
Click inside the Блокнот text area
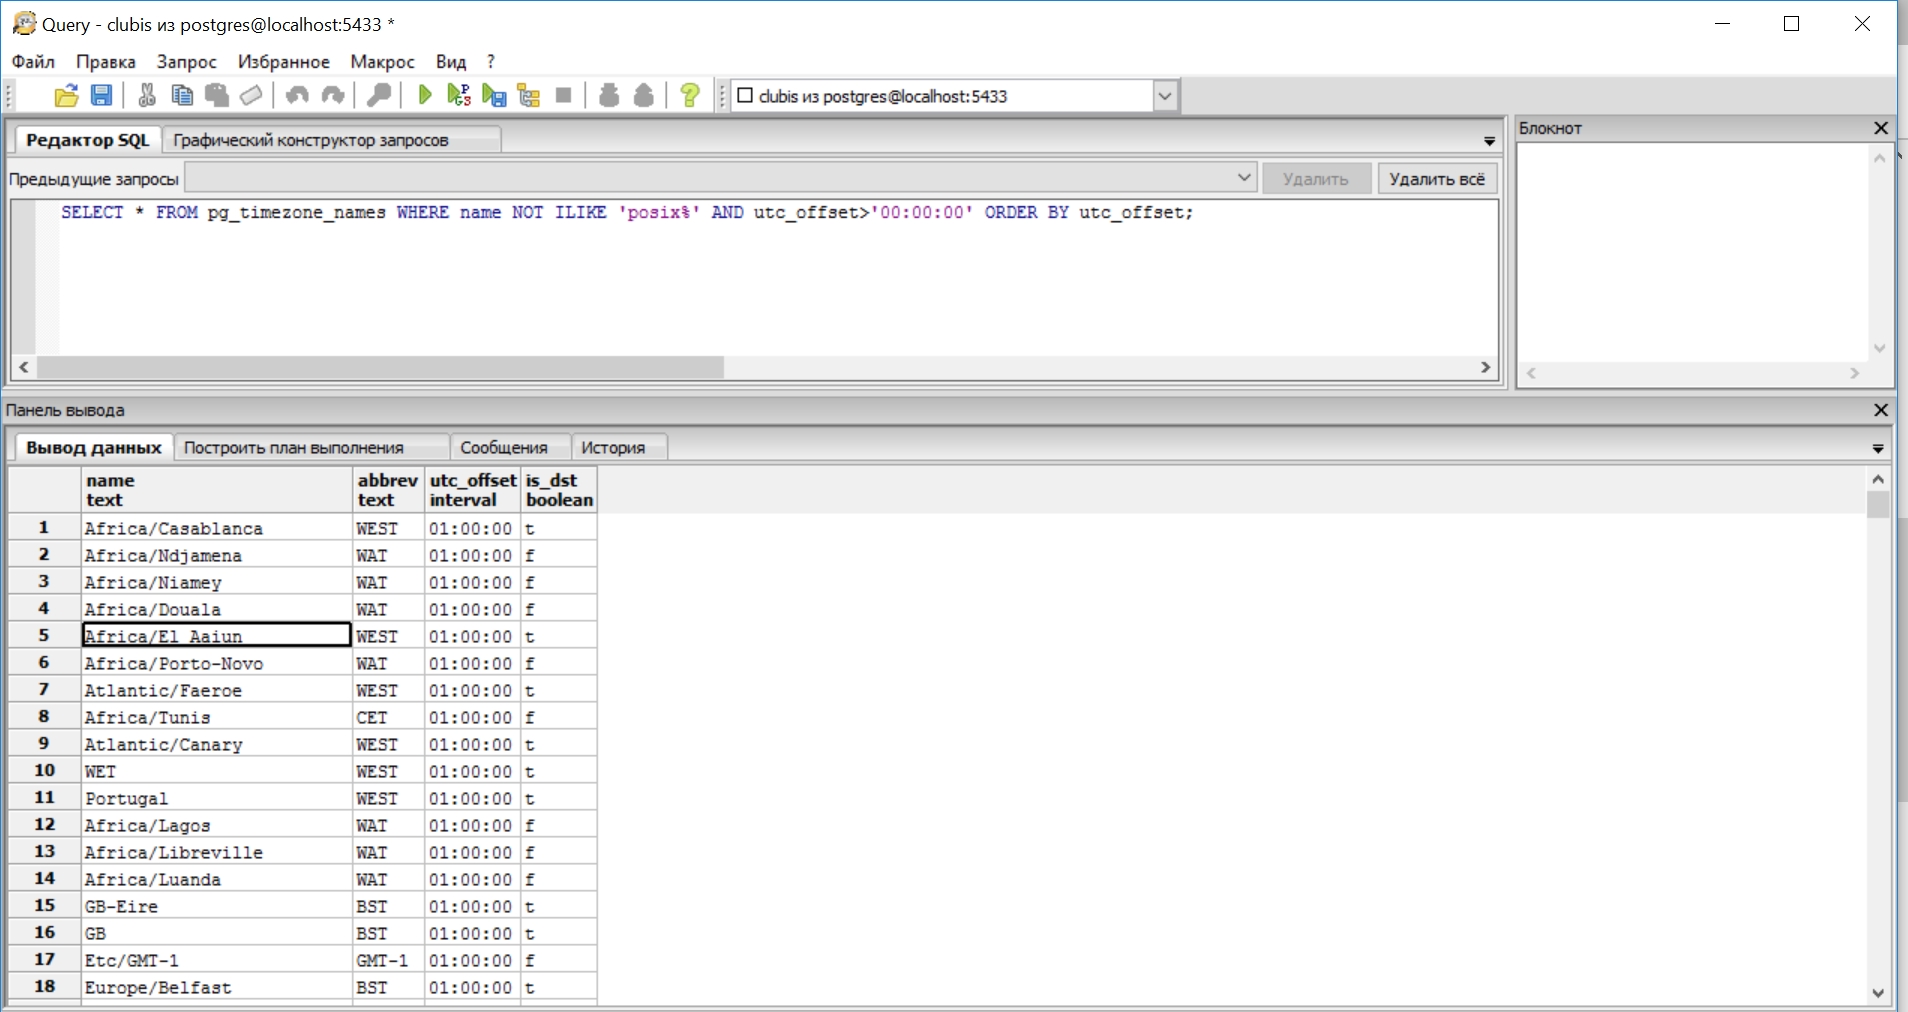click(1693, 252)
